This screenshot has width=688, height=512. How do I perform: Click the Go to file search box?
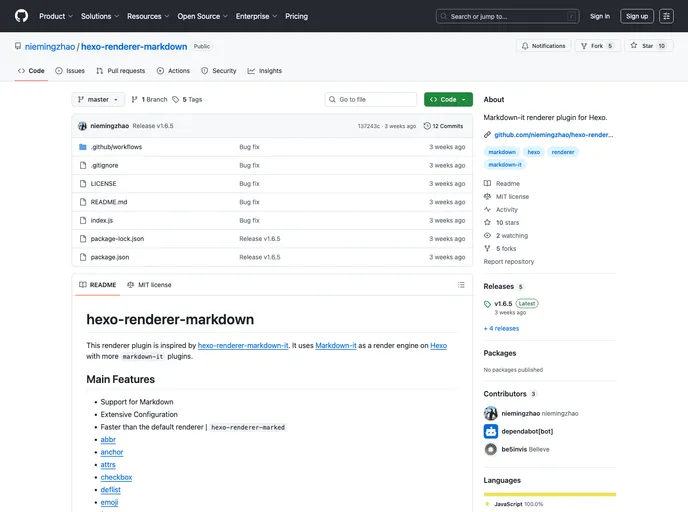[x=371, y=100]
